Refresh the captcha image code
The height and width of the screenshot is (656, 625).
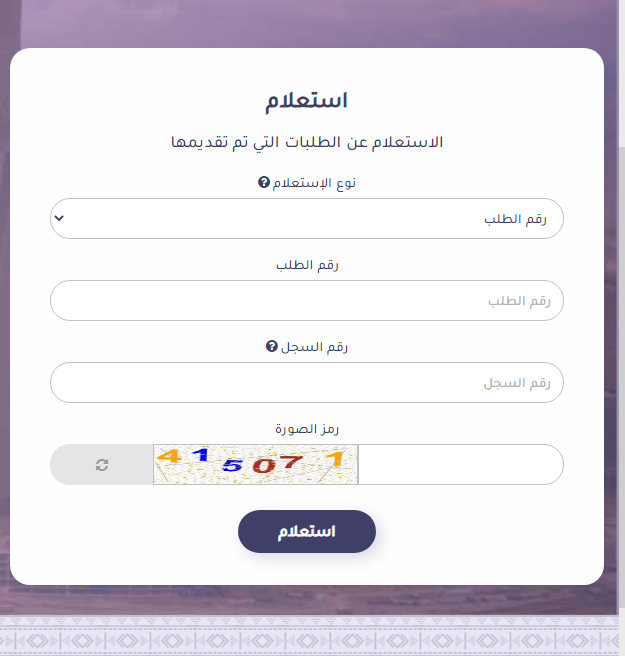[101, 465]
